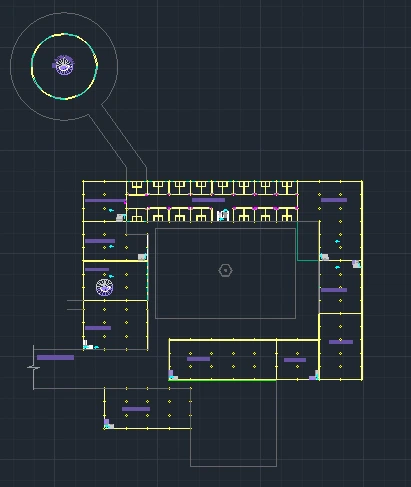Click the zigzag break-line symbol beside the building

33,367
